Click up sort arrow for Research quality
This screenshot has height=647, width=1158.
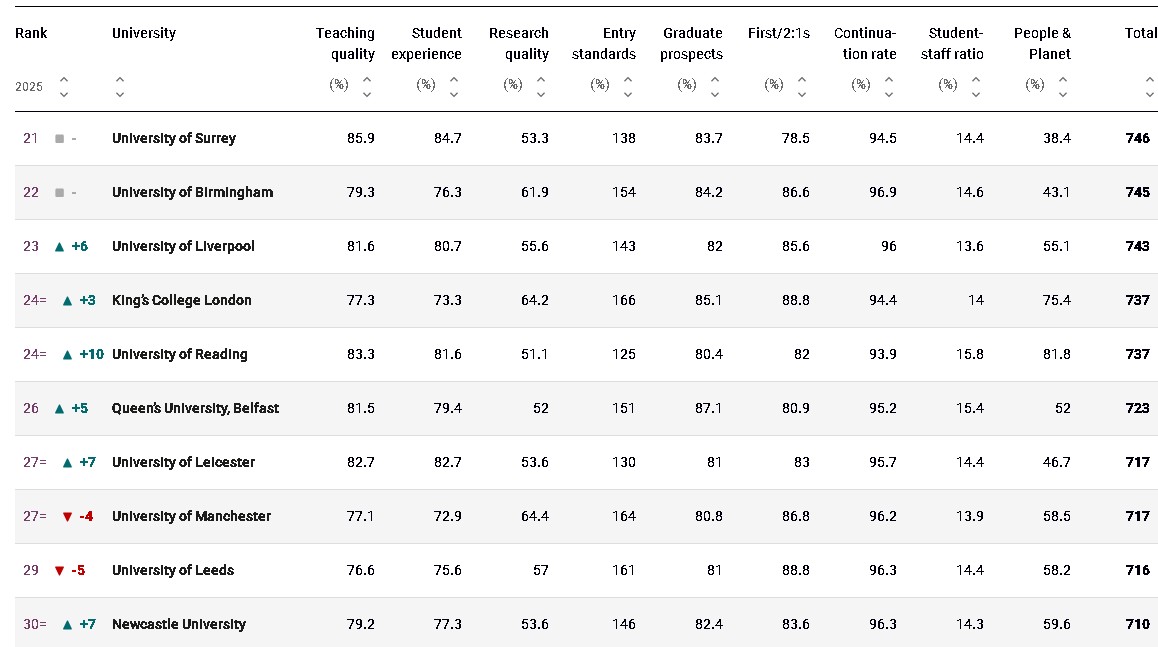pyautogui.click(x=541, y=79)
